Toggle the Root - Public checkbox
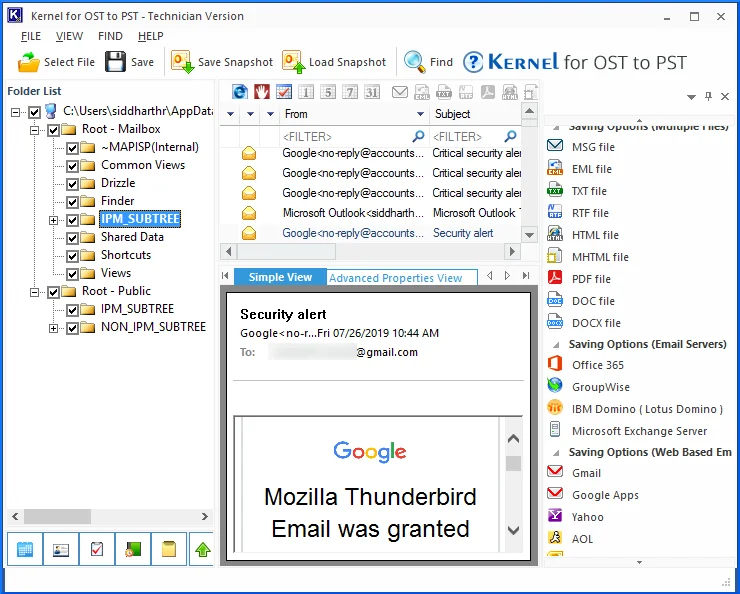Viewport: 740px width, 594px height. [x=53, y=292]
